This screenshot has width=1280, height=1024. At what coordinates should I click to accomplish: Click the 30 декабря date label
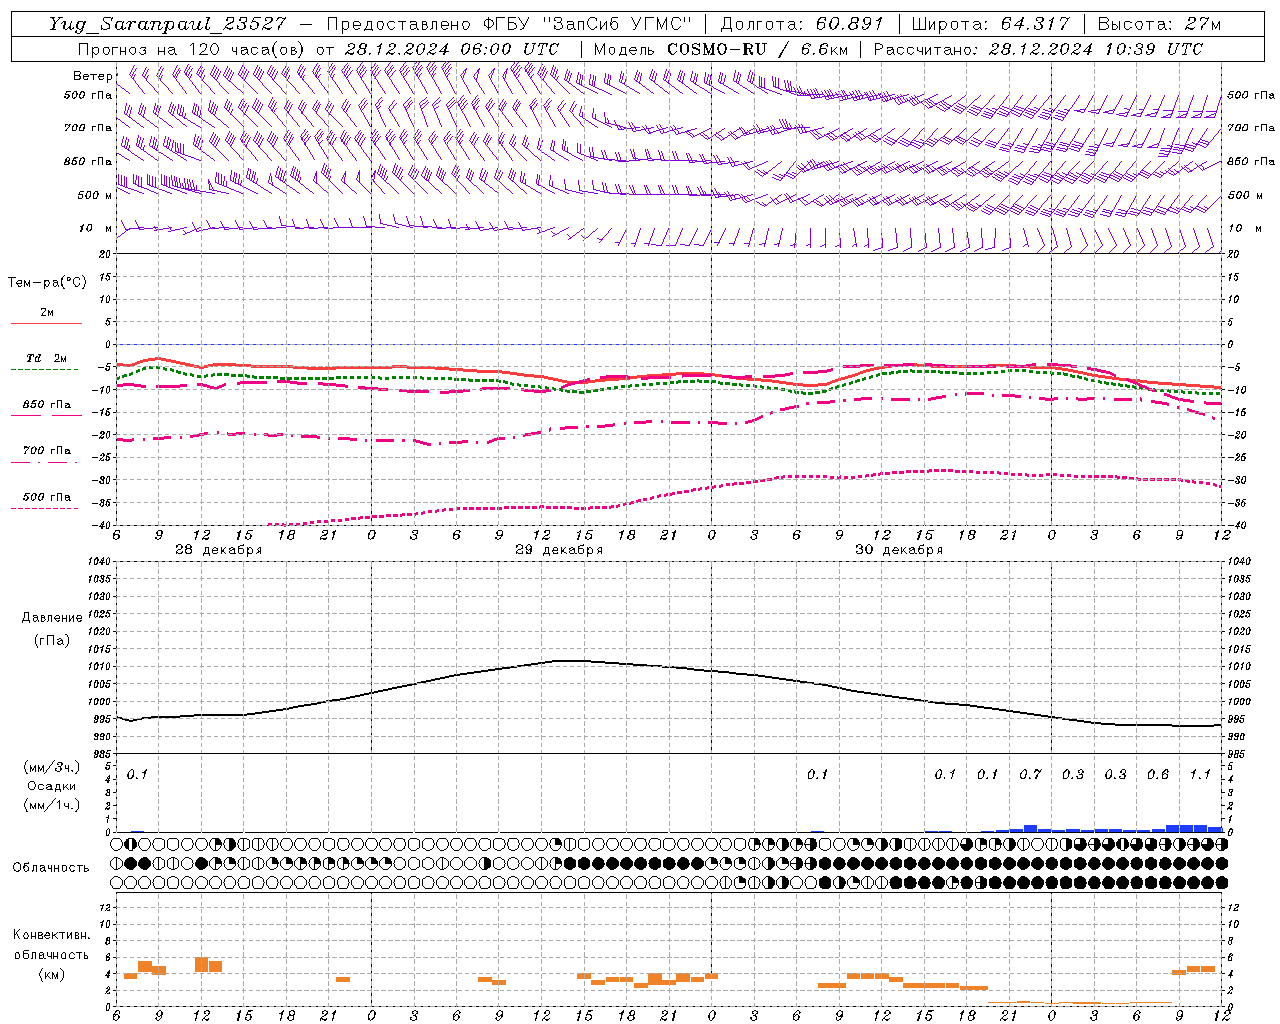tap(898, 550)
